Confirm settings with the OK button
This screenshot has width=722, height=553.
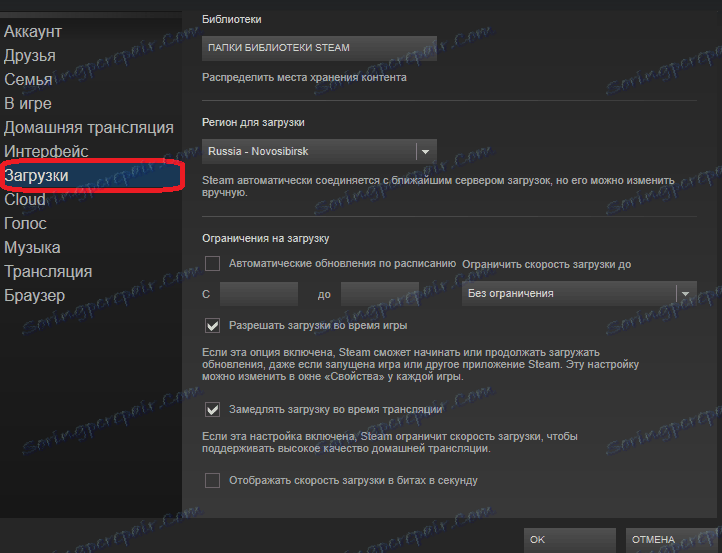570,540
